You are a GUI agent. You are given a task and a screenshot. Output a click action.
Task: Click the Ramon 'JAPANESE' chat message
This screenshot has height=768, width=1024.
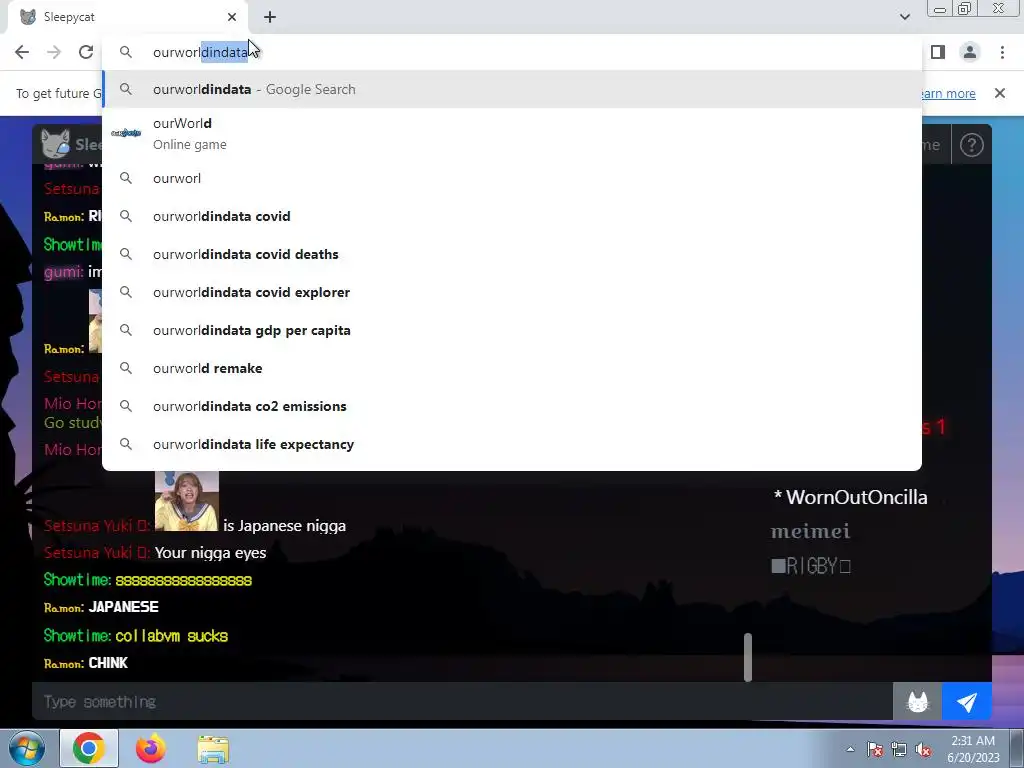click(x=123, y=607)
